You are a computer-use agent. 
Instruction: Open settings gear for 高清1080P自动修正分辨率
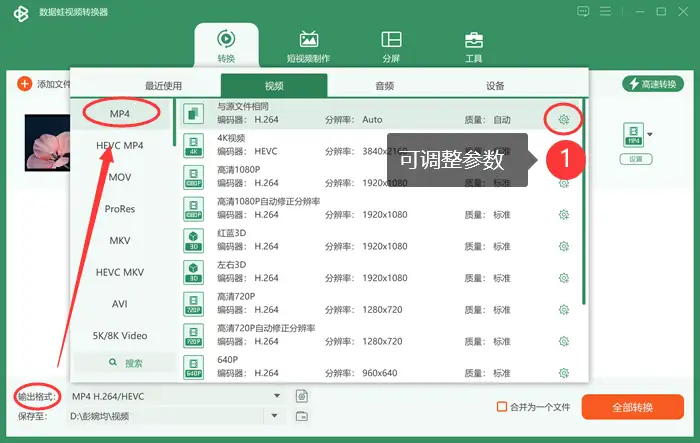564,214
